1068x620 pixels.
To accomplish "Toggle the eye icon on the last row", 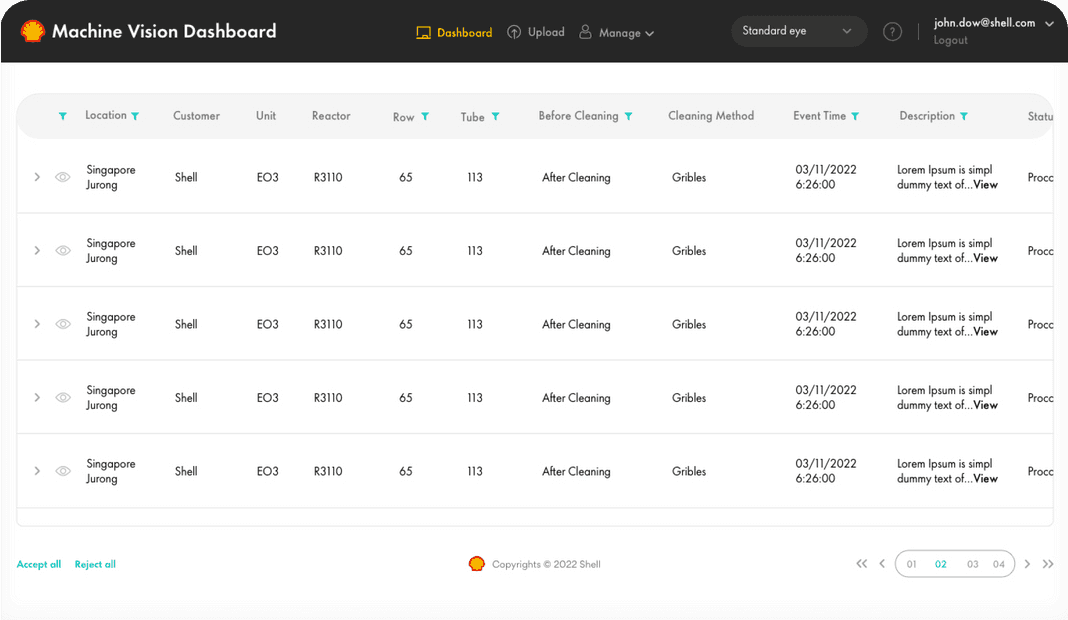I will point(62,471).
